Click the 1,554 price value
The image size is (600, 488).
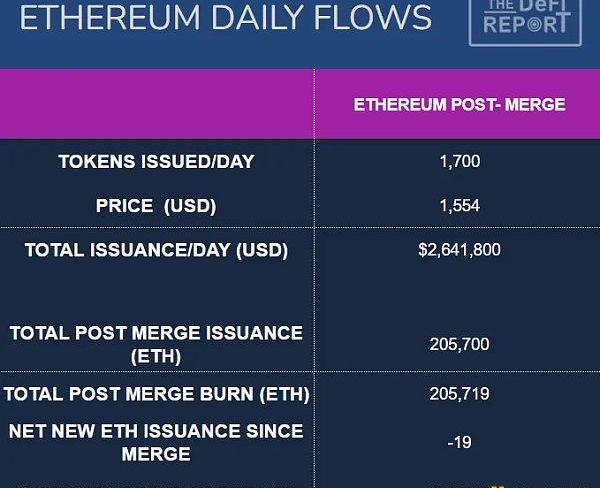(x=459, y=206)
